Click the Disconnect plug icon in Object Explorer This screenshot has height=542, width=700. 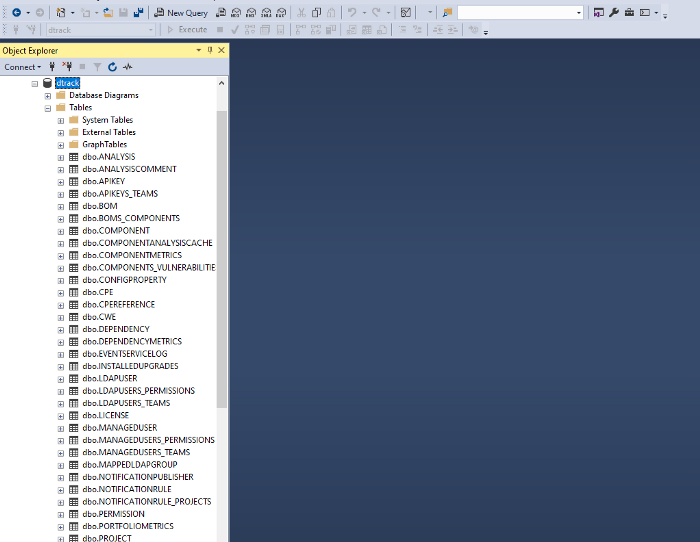click(67, 67)
